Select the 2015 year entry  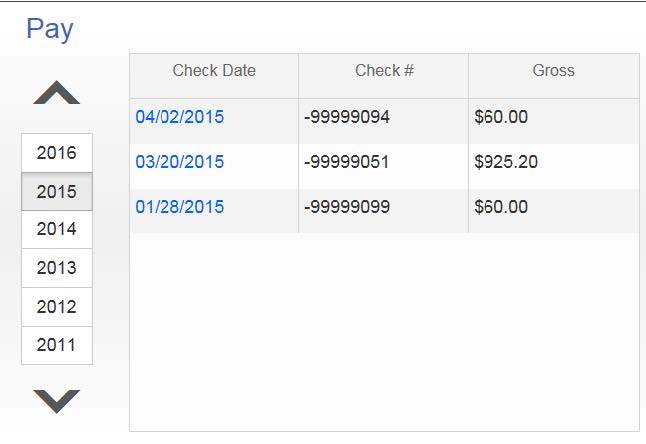tap(56, 191)
